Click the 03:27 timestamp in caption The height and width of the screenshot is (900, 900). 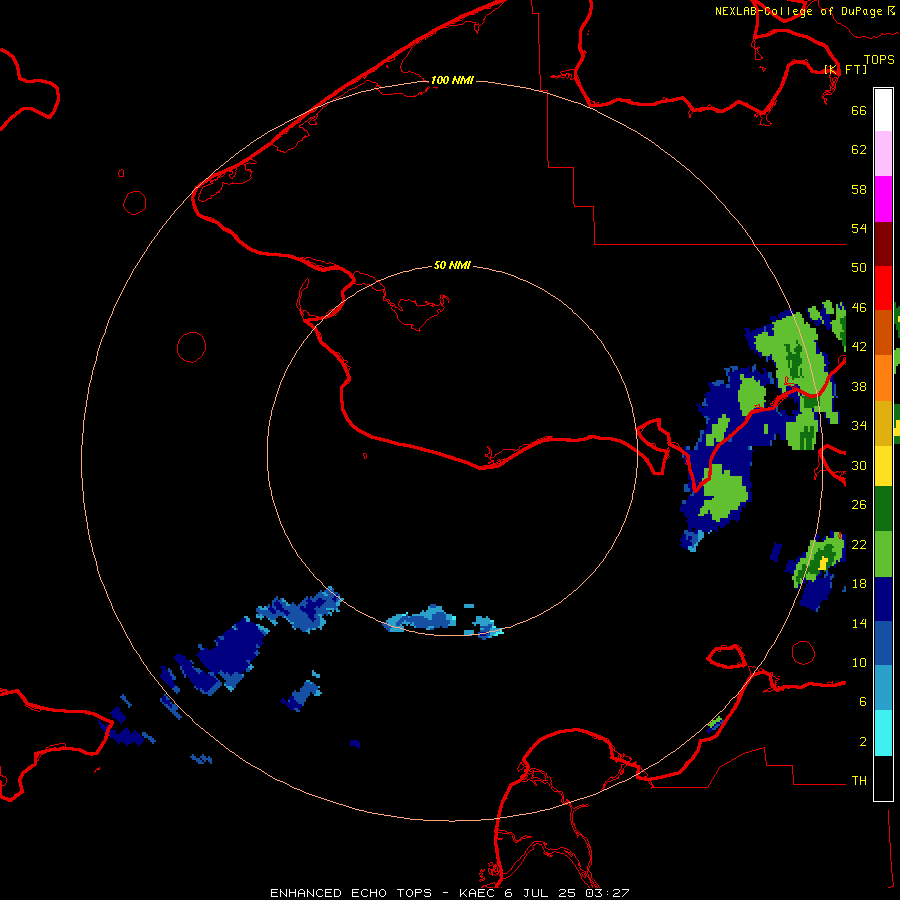[x=607, y=893]
